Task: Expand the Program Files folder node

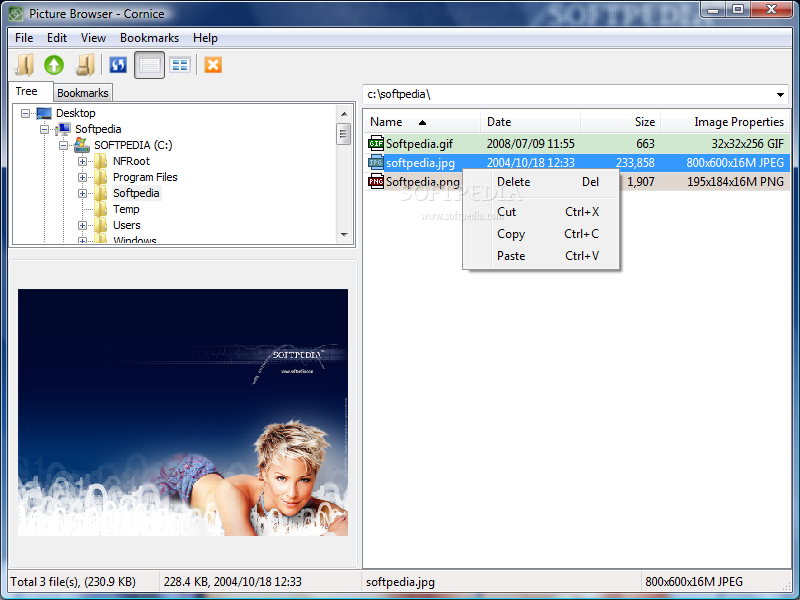Action: [82, 177]
